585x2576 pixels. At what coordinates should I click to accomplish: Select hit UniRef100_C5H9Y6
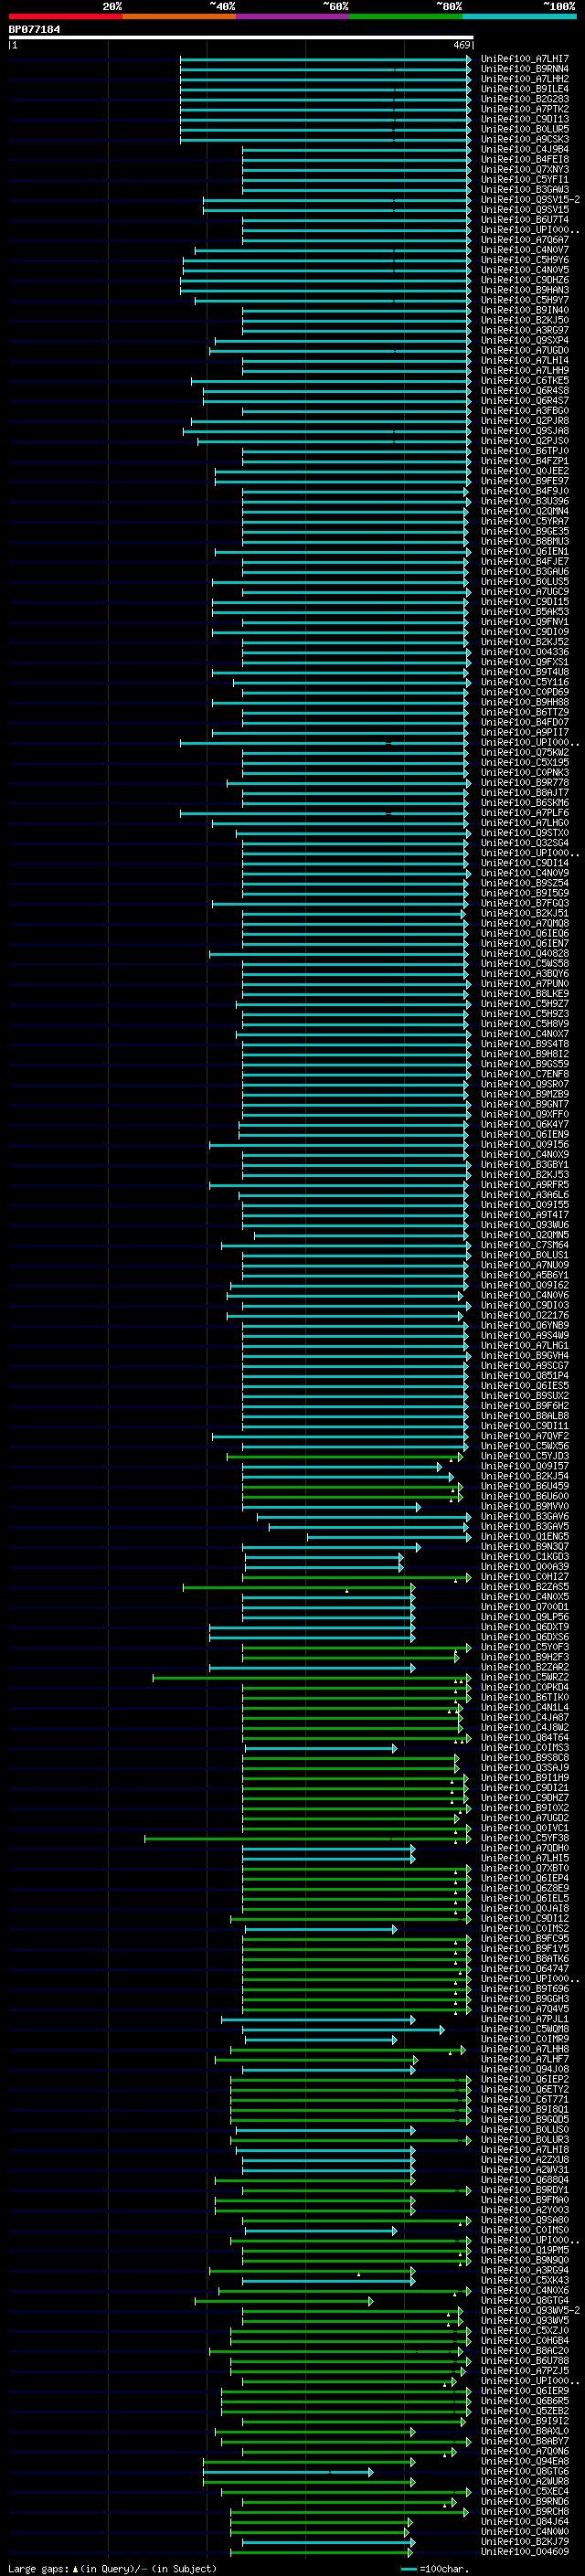pyautogui.click(x=524, y=260)
